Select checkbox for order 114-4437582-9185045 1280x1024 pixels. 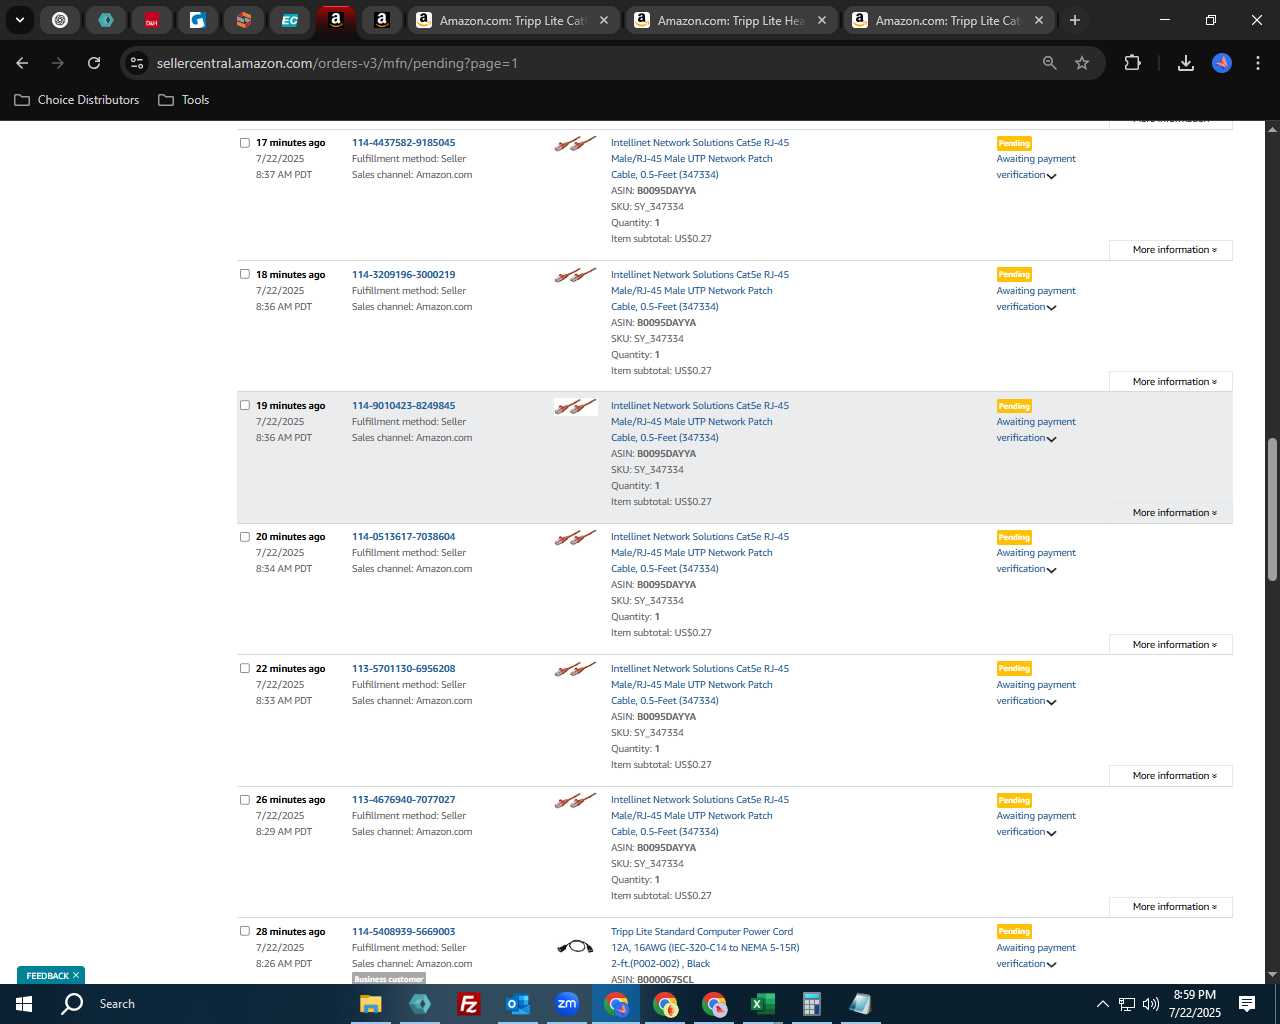coord(244,143)
